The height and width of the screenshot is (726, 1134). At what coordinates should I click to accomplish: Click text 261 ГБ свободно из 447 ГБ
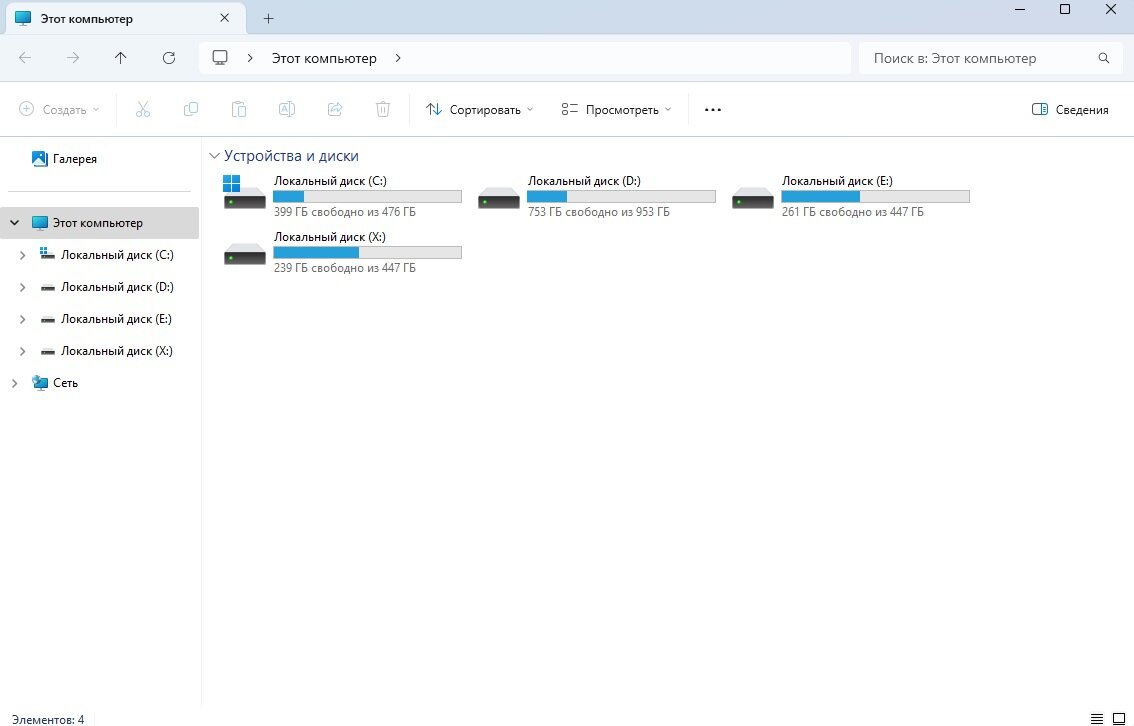(853, 212)
